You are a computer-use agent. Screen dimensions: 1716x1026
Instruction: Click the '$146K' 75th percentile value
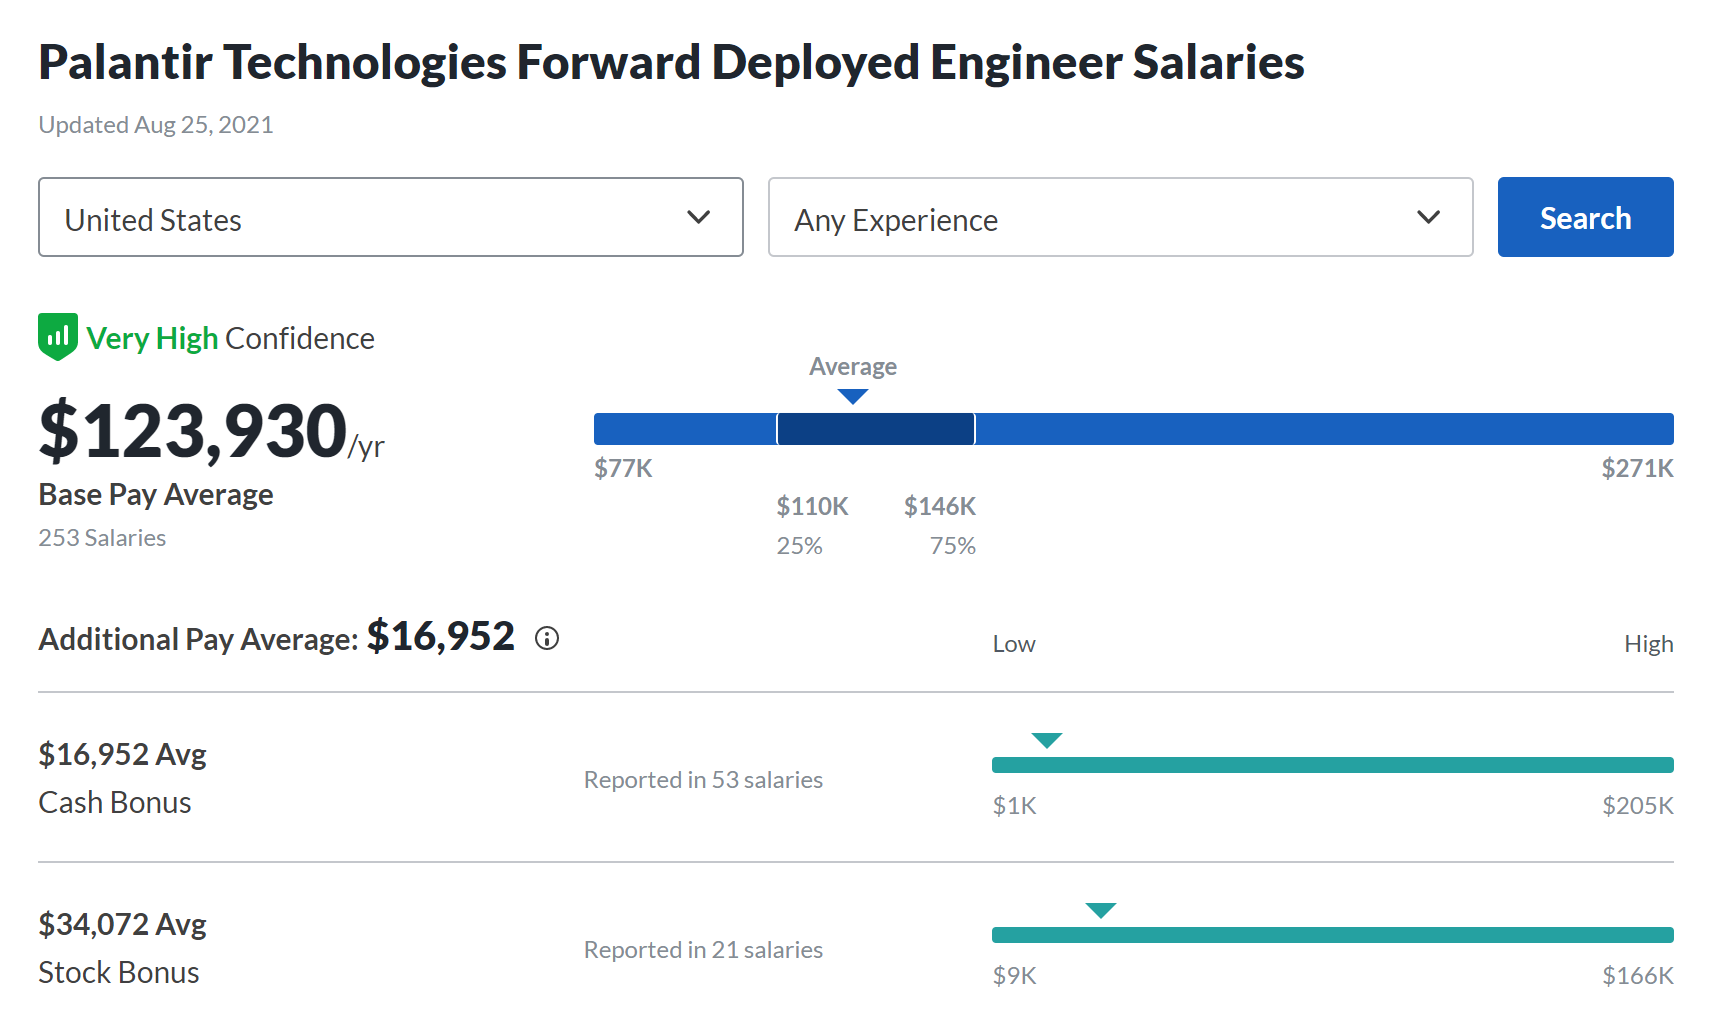click(x=940, y=506)
